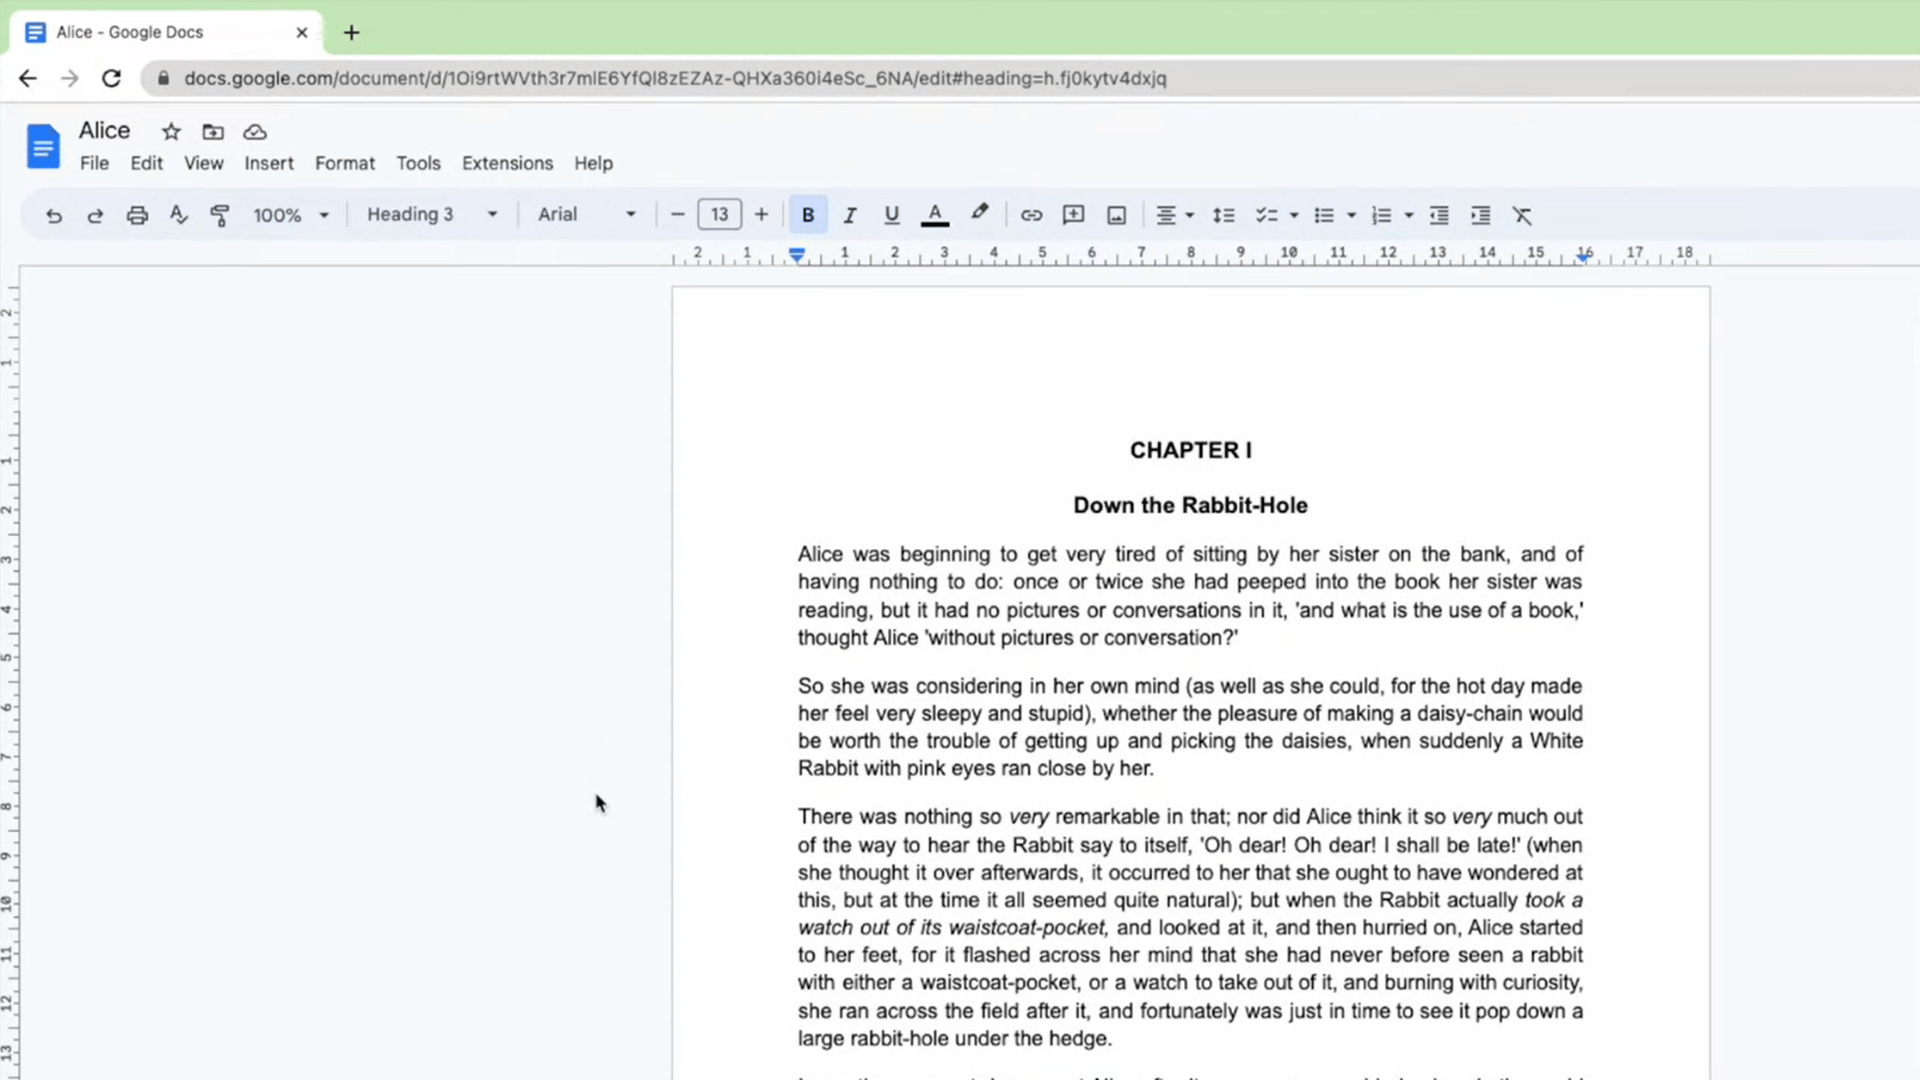Apply numbered list icon

1381,215
